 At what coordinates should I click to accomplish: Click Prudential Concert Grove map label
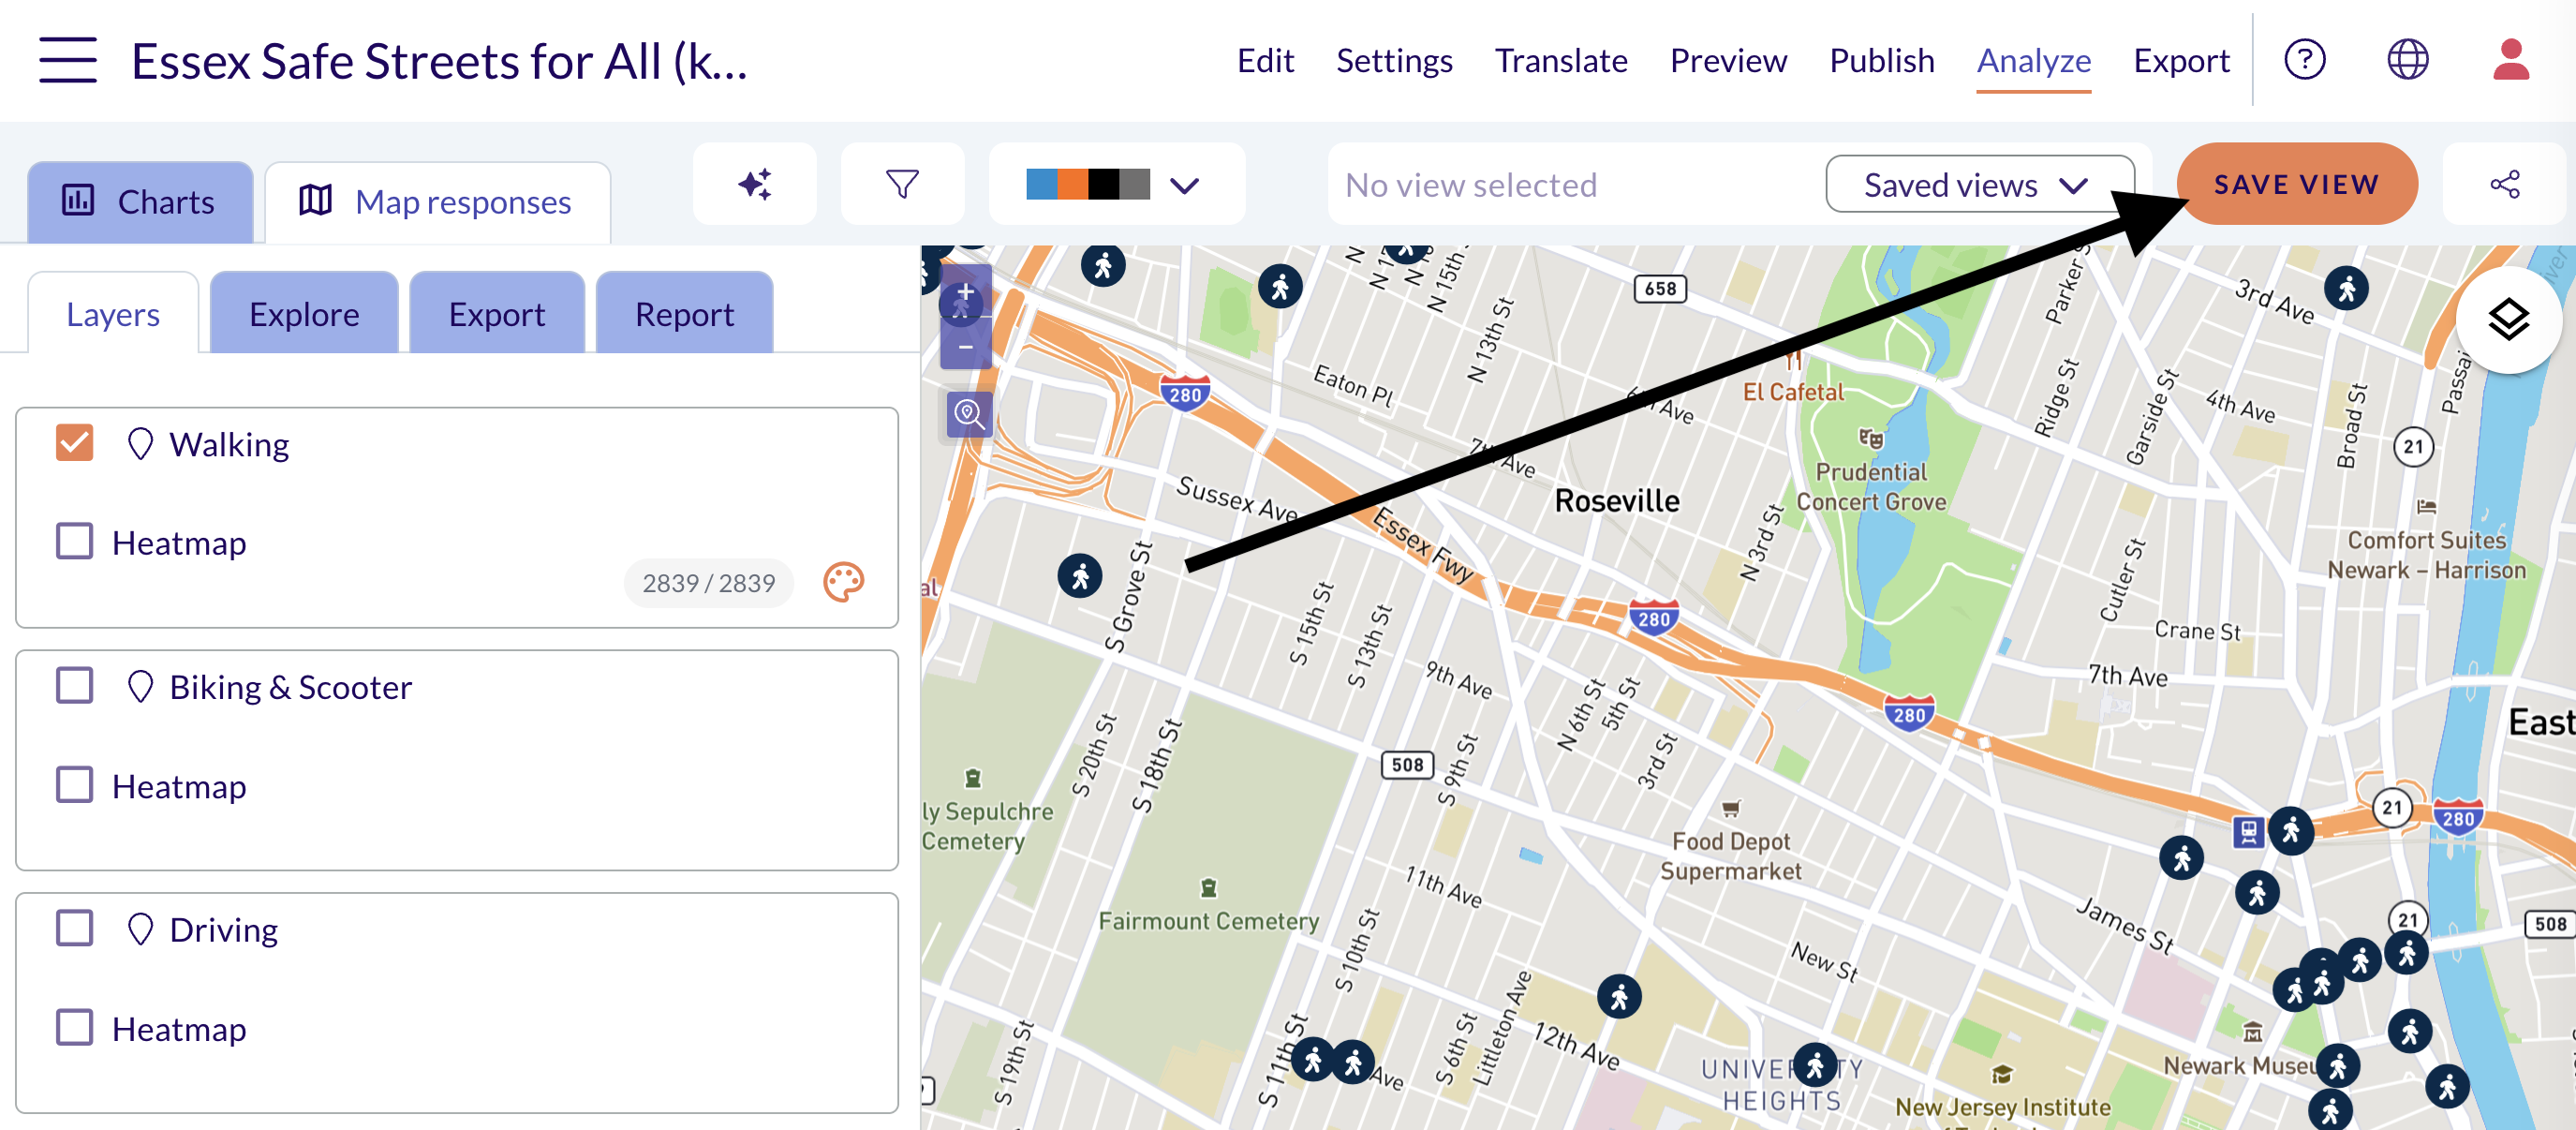click(1871, 486)
